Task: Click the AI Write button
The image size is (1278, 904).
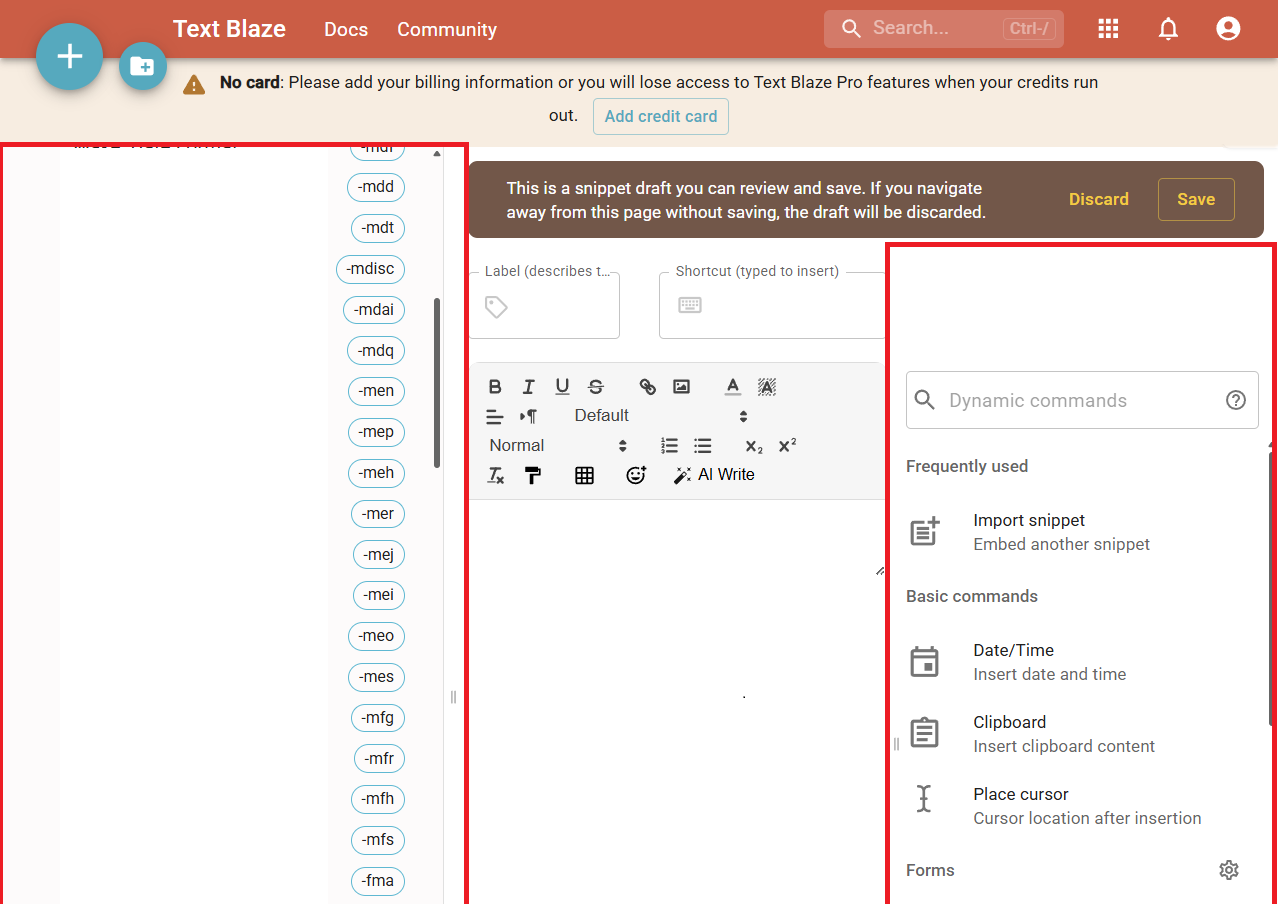Action: click(714, 475)
